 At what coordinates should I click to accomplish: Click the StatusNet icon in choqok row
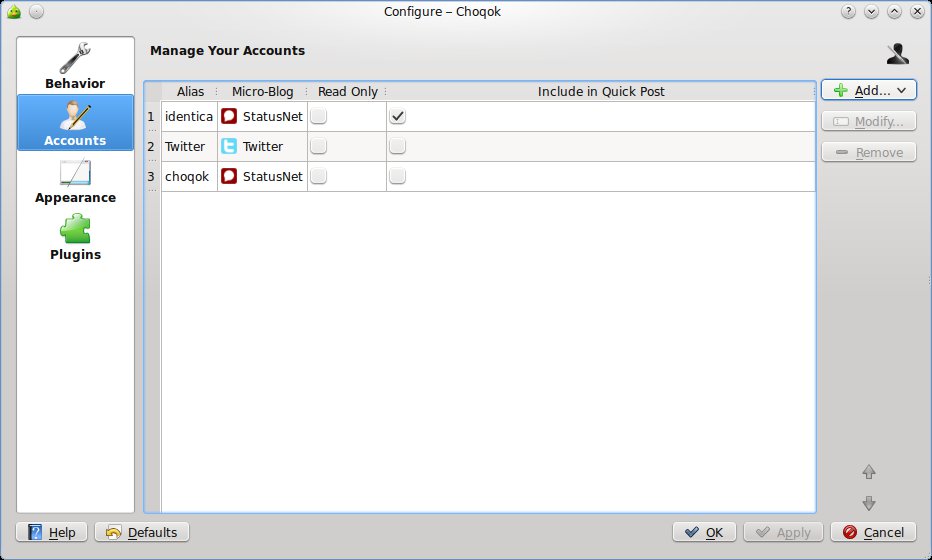(x=229, y=177)
